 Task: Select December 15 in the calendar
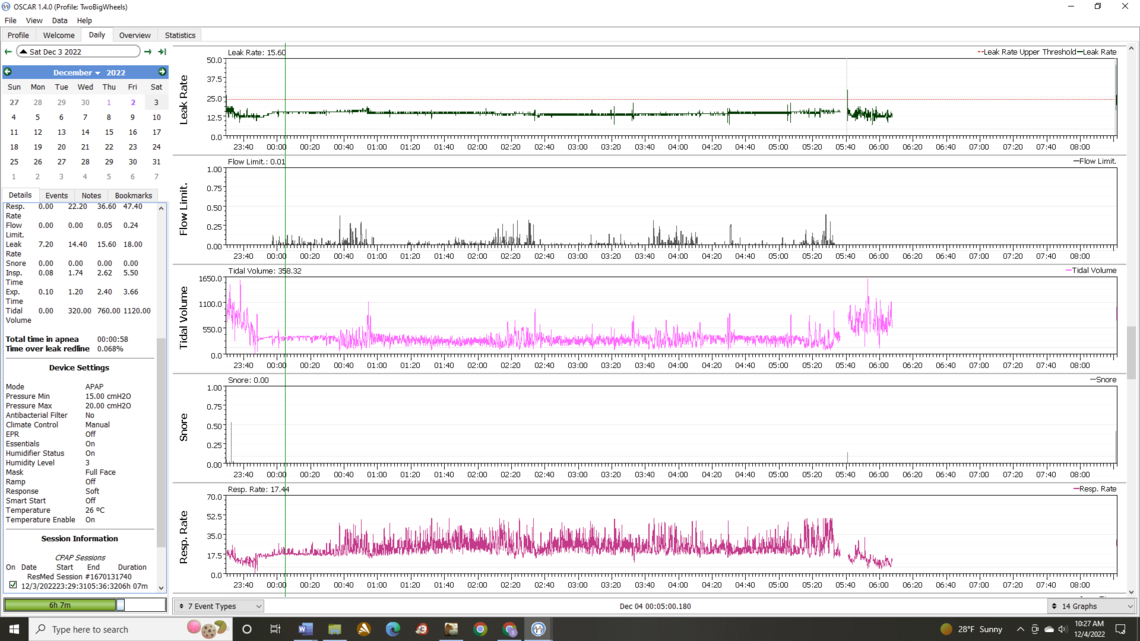pos(109,132)
